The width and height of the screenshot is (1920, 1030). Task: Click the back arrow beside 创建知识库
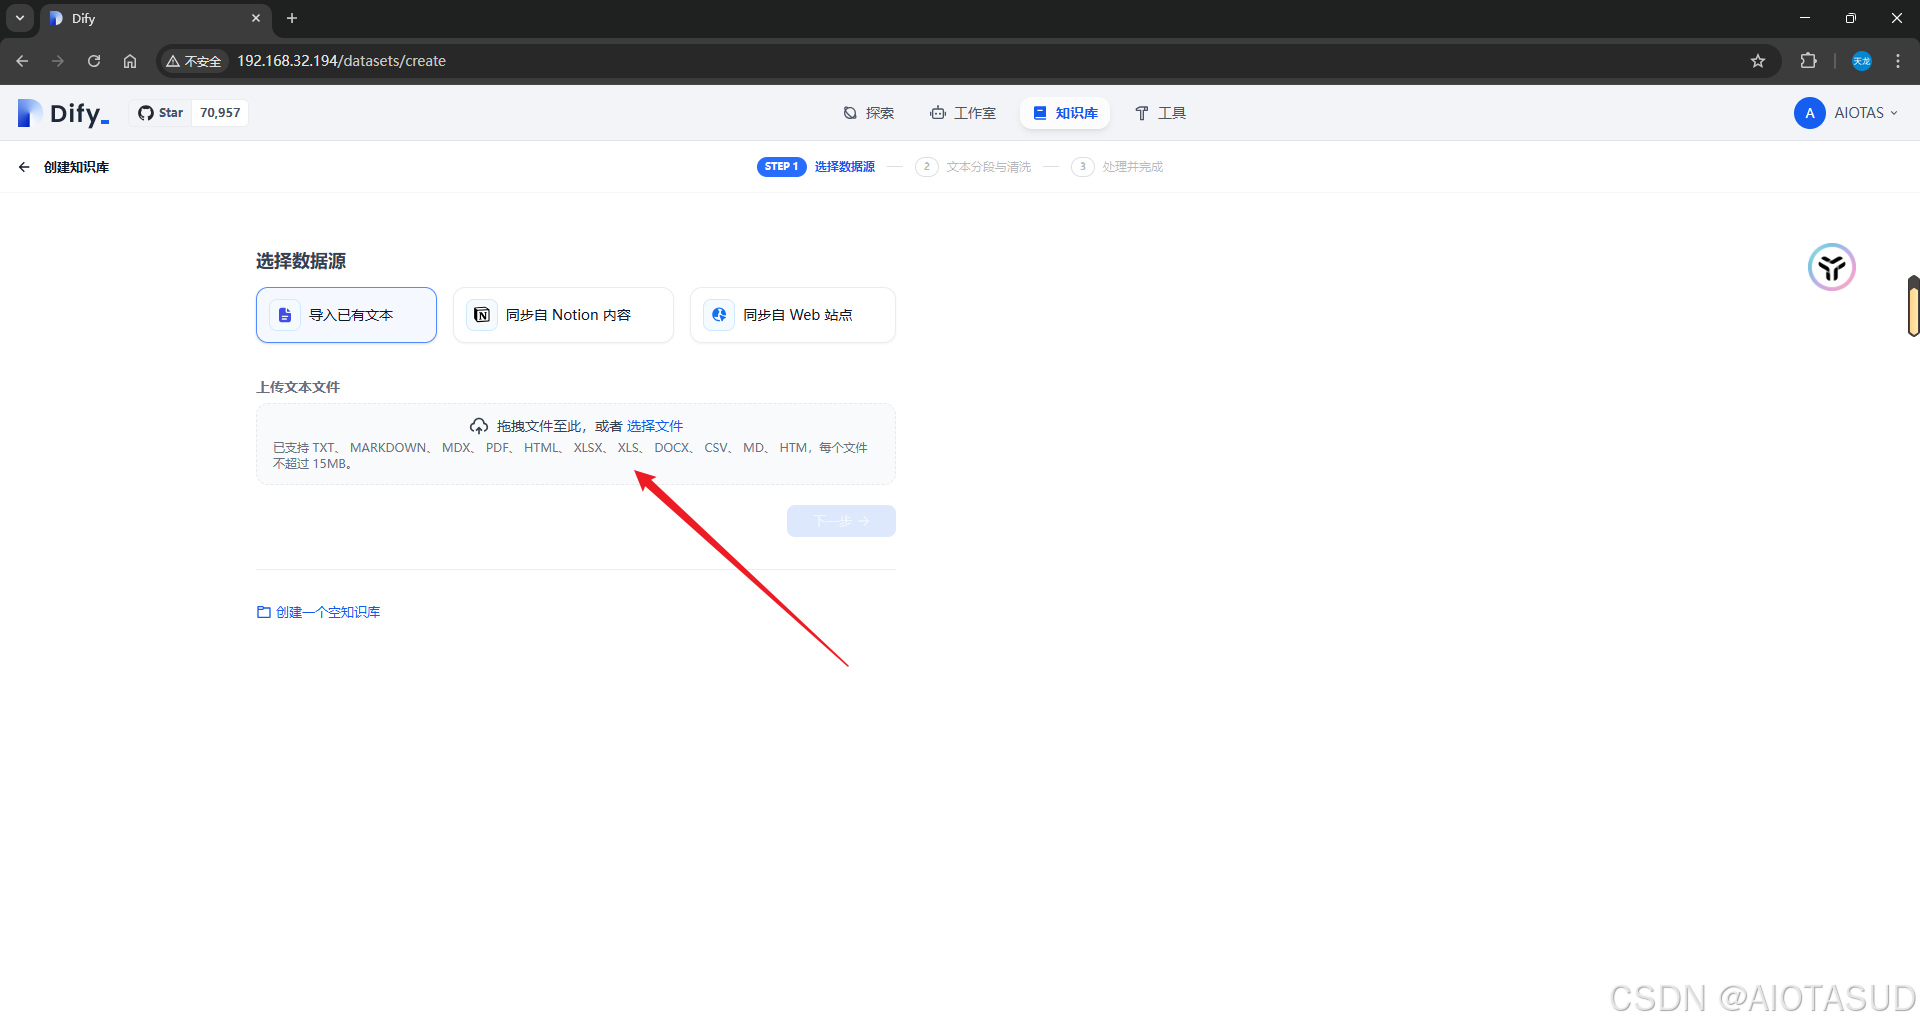point(23,166)
